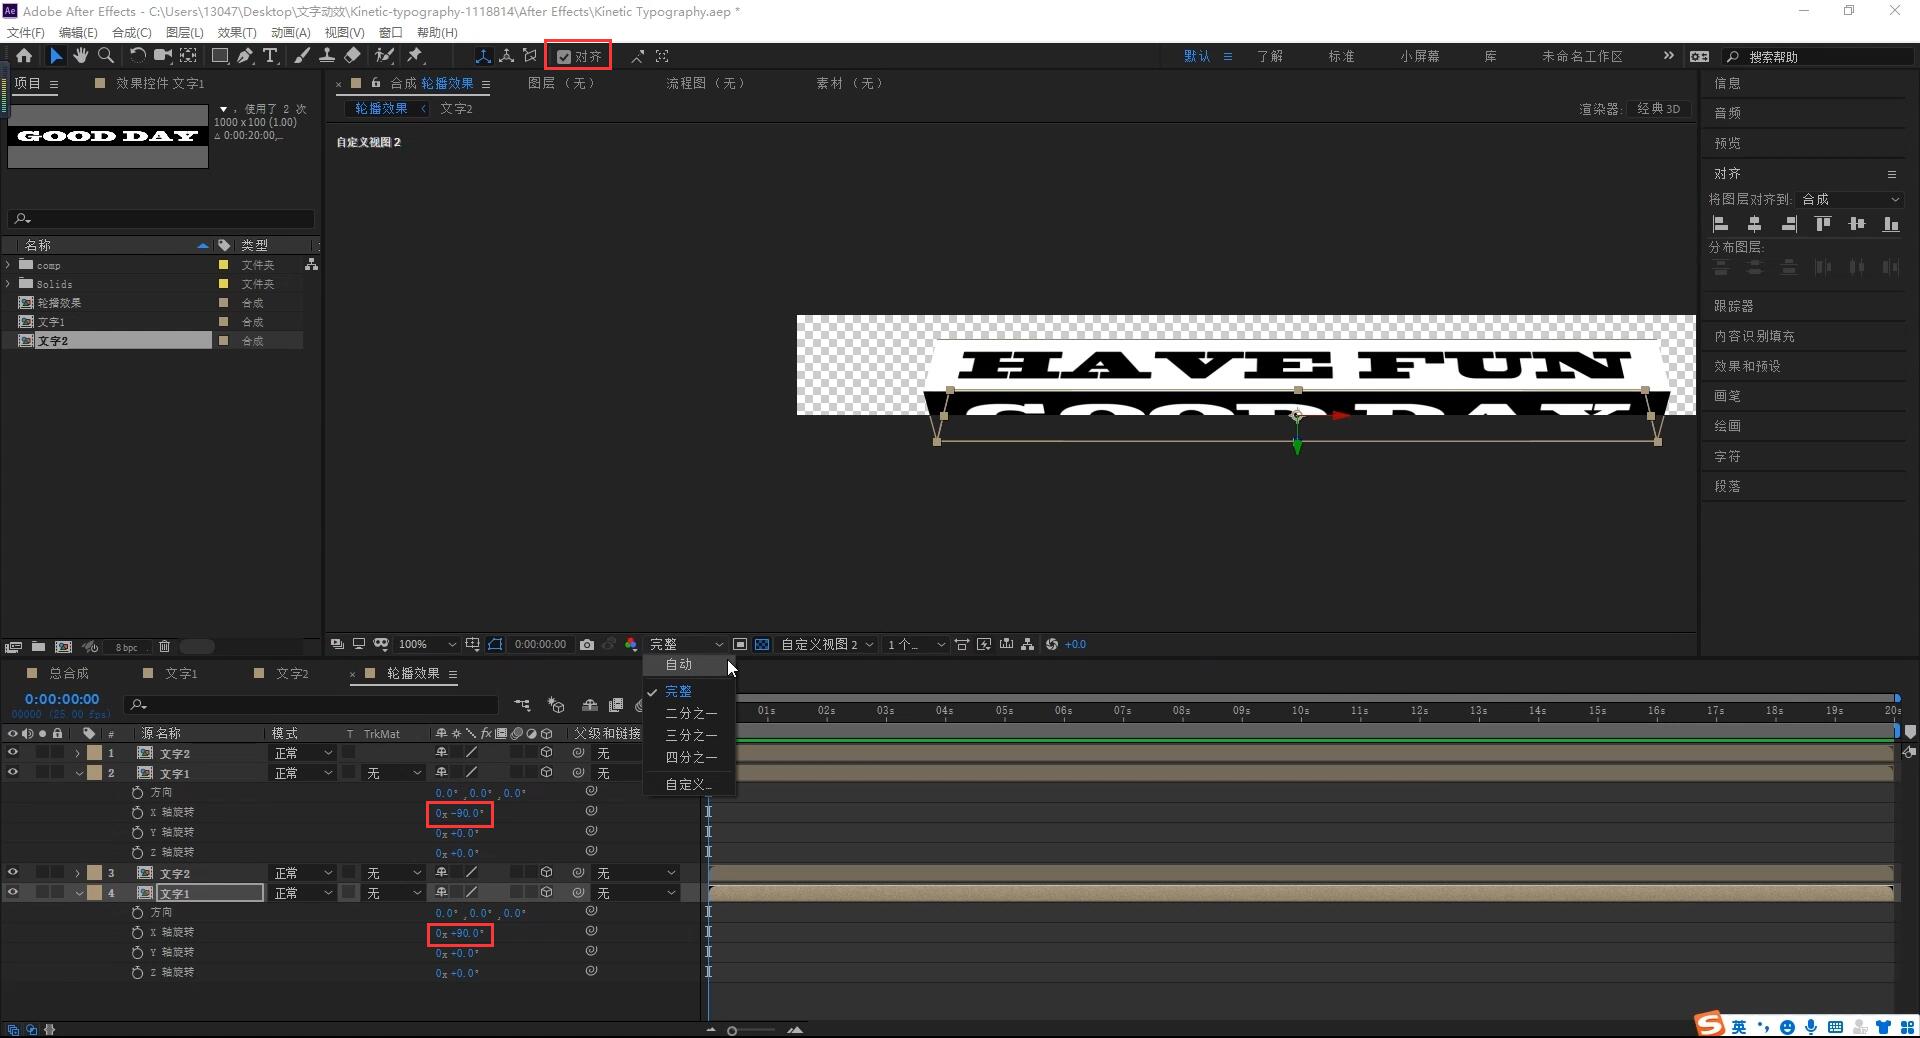Expand the Solids folder in Project panel
This screenshot has height=1038, width=1920.
pos(9,284)
